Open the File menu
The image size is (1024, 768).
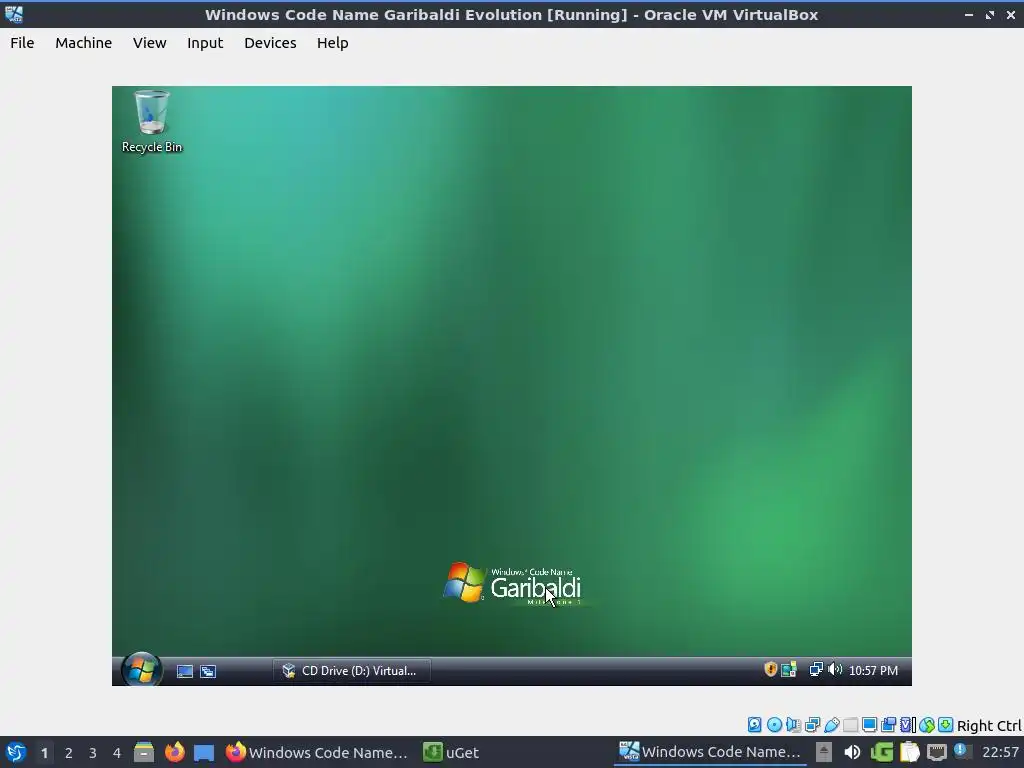22,42
